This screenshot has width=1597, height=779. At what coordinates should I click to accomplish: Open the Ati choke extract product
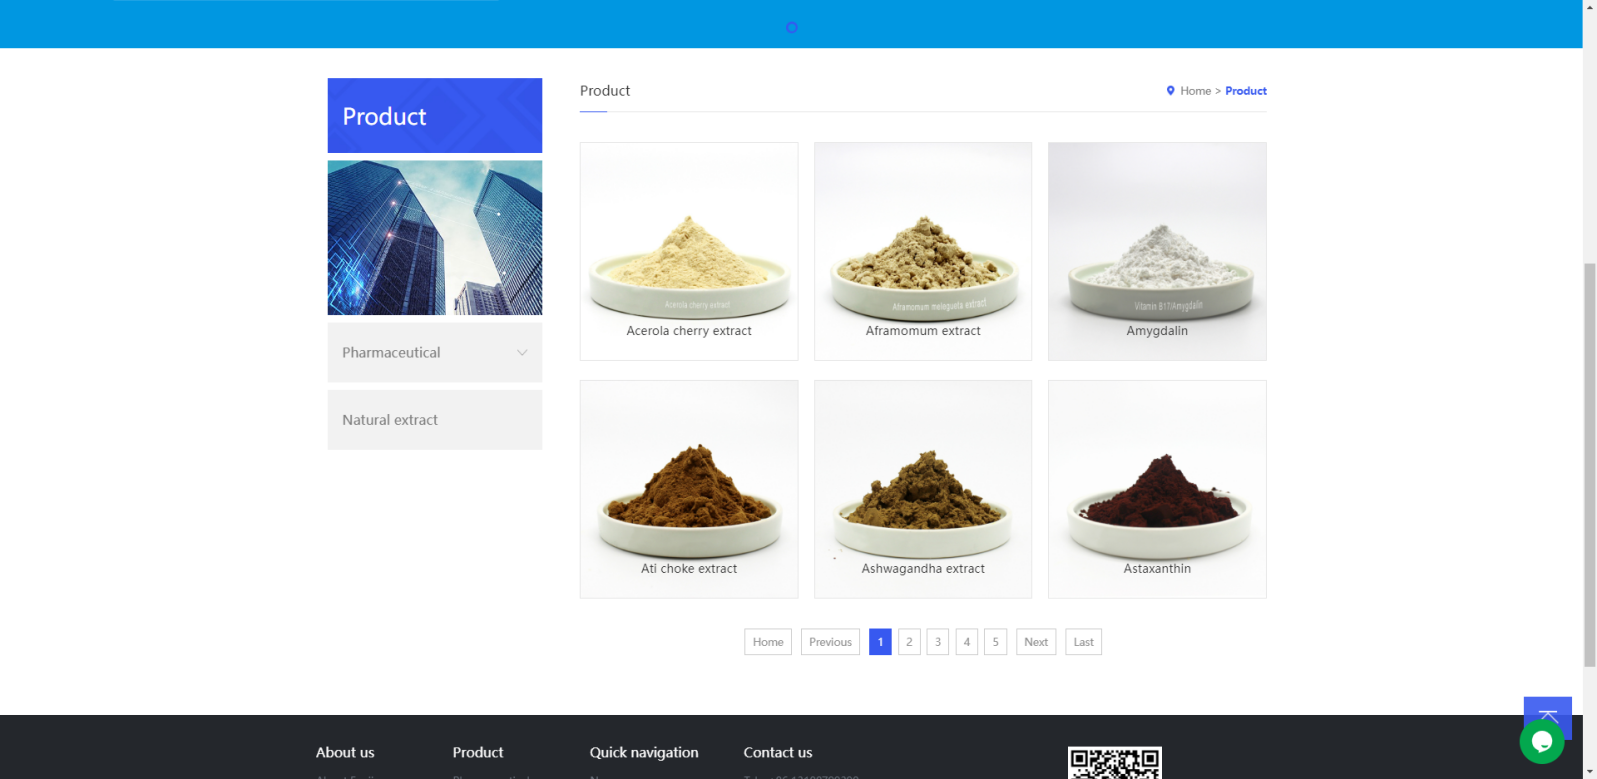(x=689, y=489)
